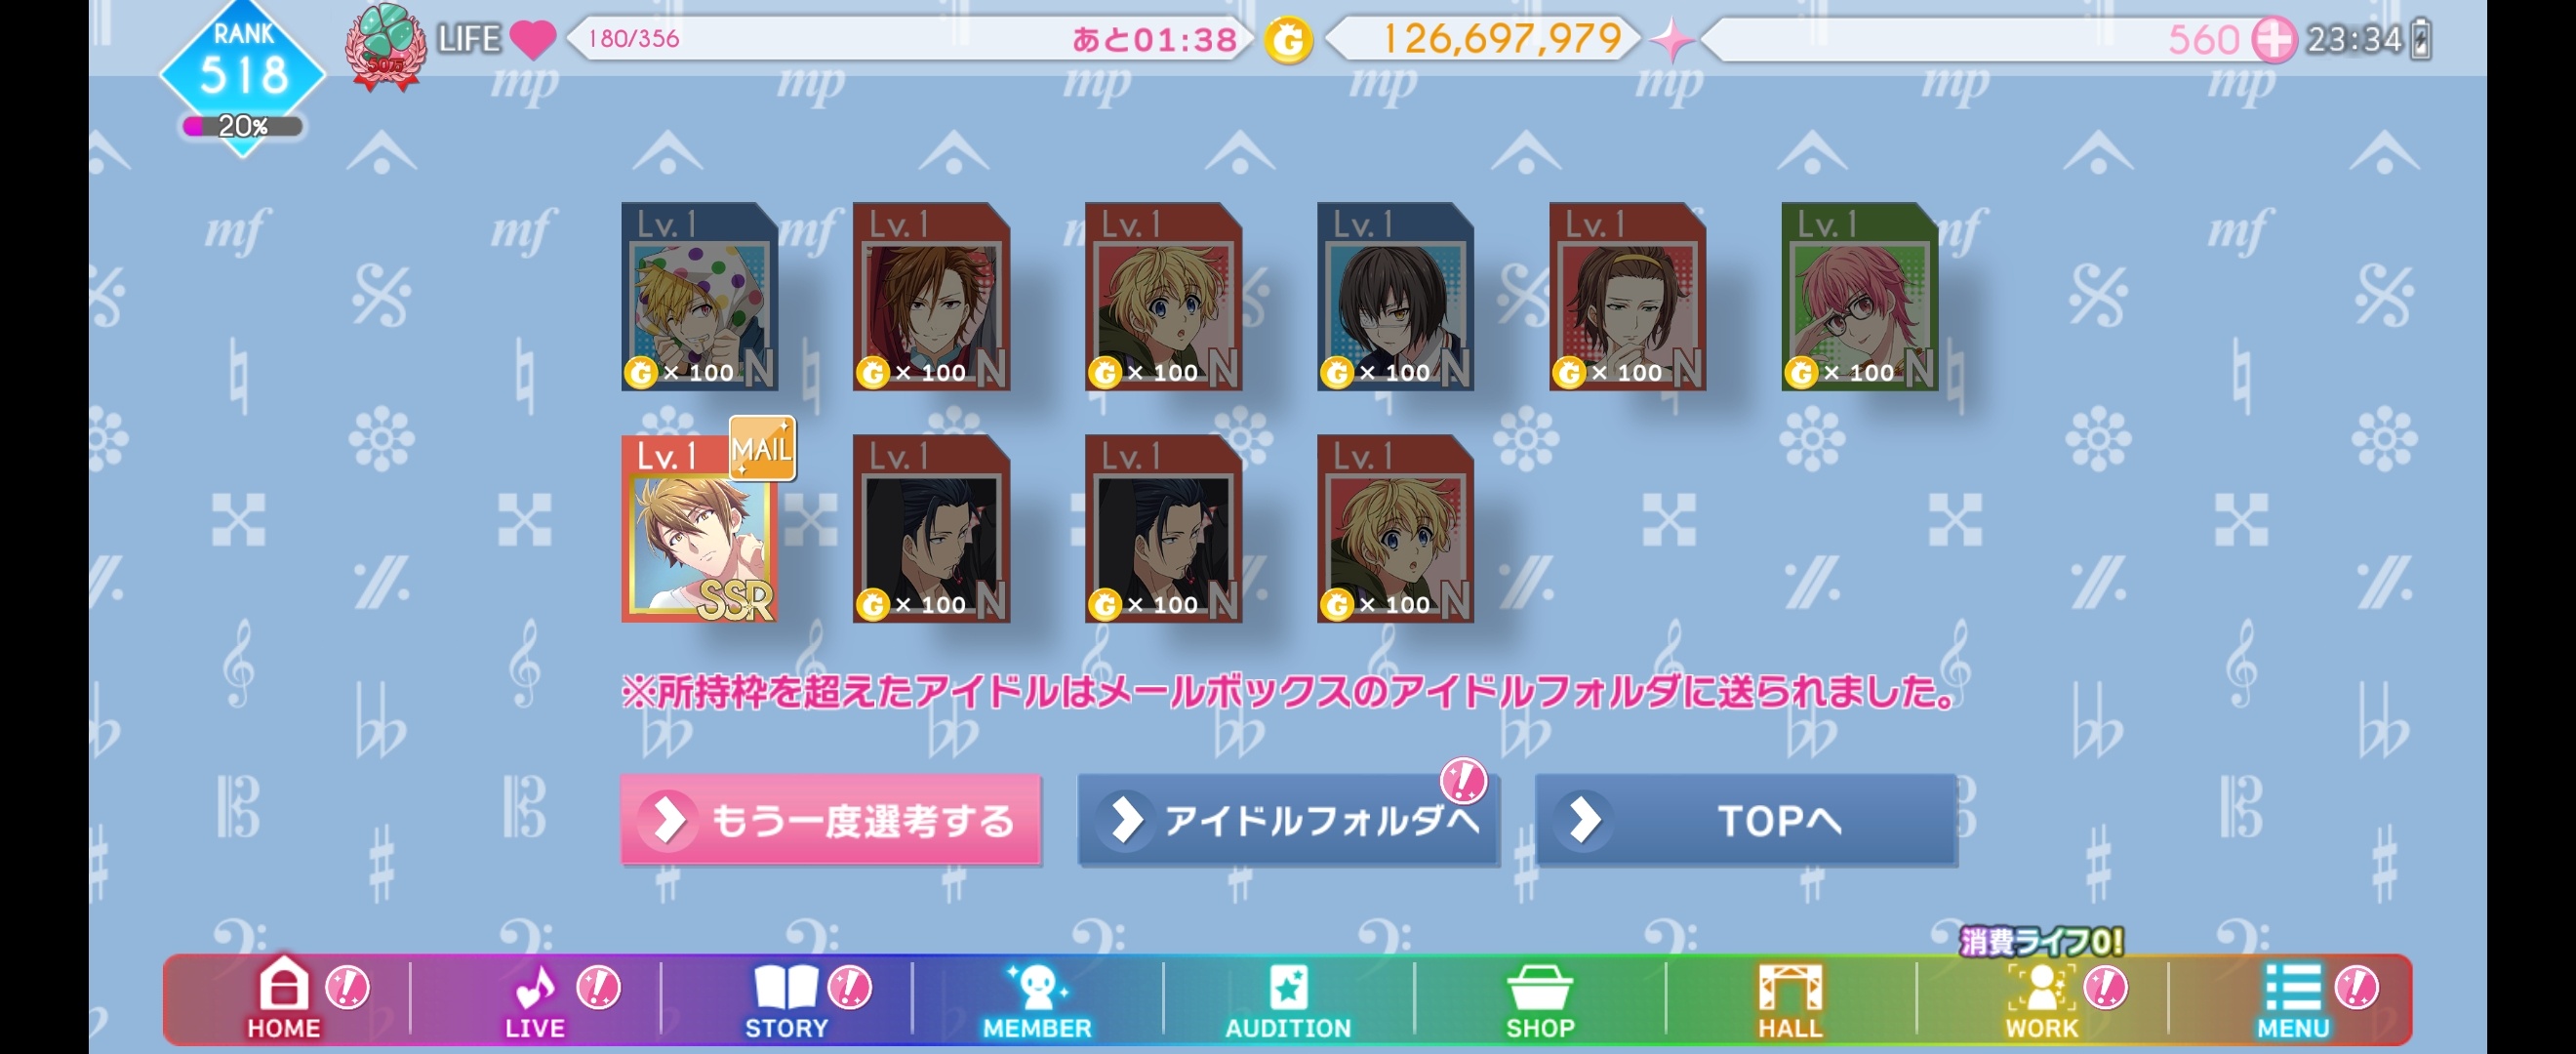Open アイドルフォルダへ button
Viewport: 2576px width, 1054px height.
coord(1288,820)
